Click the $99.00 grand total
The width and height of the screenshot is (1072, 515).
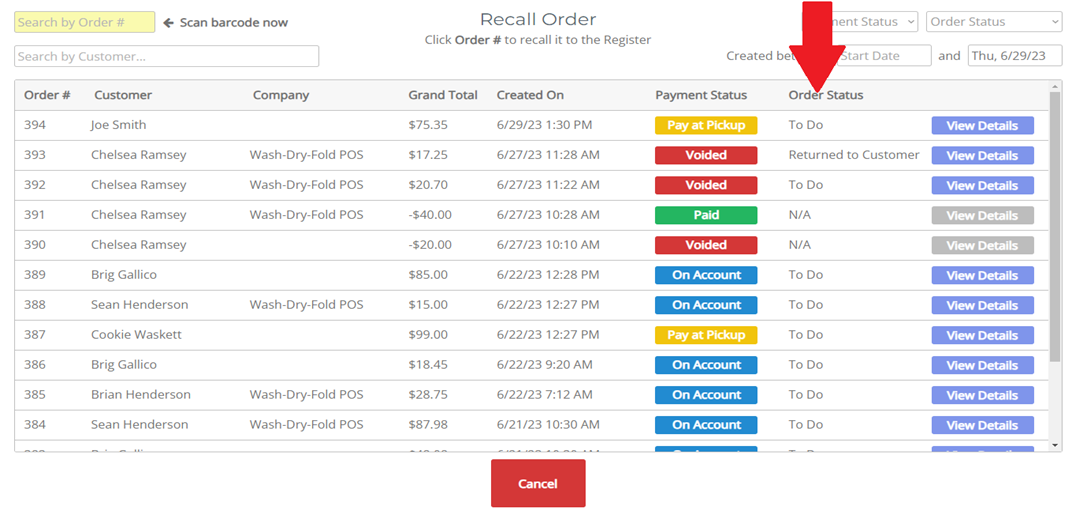click(x=428, y=334)
